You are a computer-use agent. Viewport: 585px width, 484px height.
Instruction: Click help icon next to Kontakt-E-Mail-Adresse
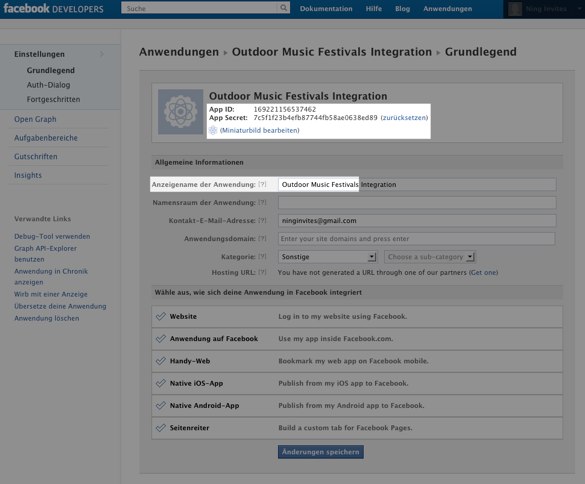262,221
